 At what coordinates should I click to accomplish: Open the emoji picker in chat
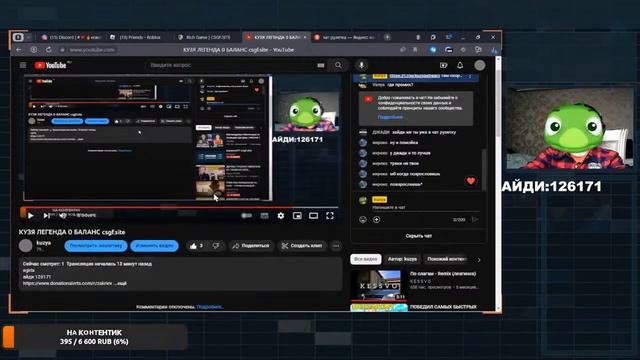[362, 220]
